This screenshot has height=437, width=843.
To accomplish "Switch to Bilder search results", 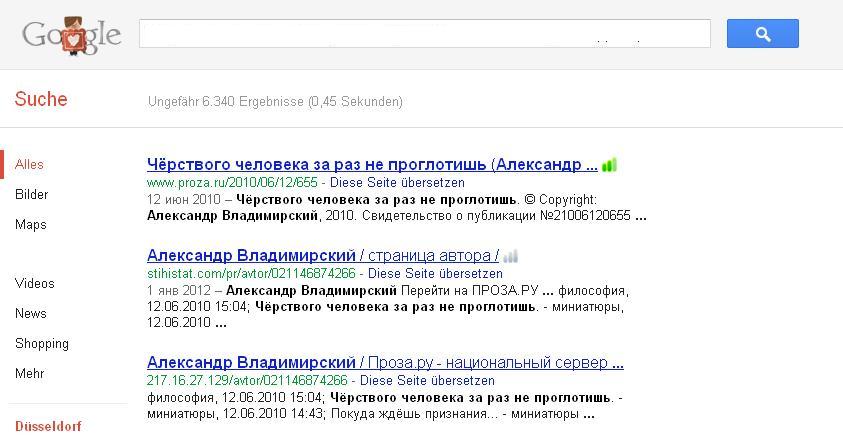I will (x=31, y=194).
